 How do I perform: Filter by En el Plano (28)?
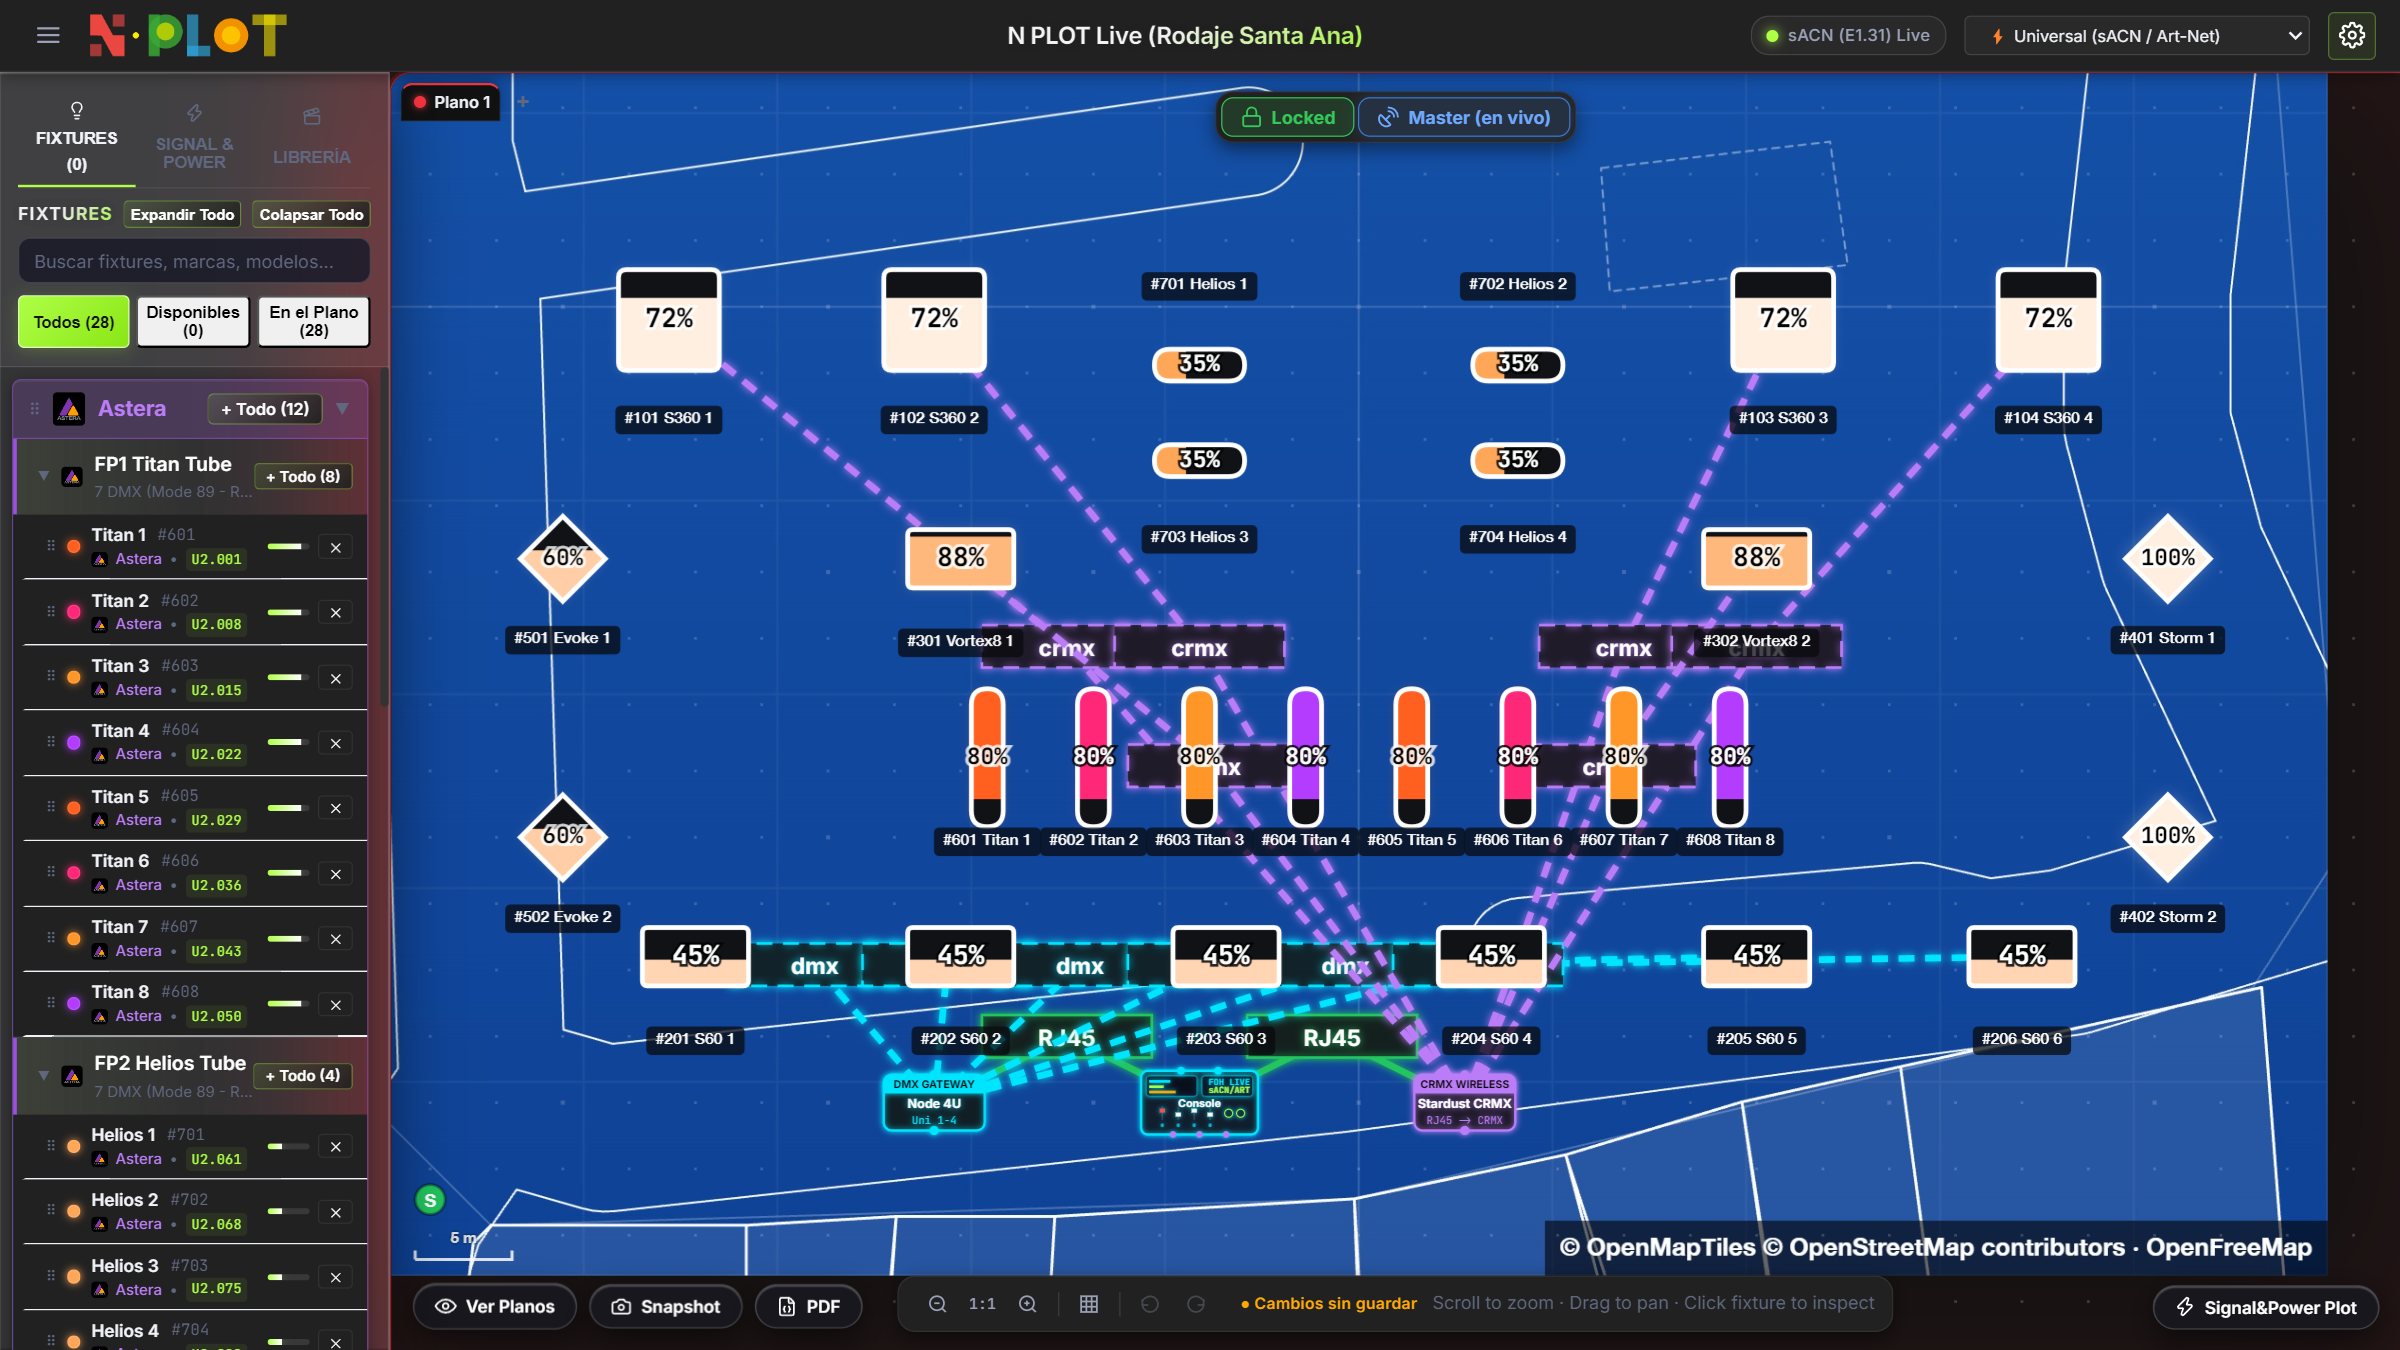[314, 322]
